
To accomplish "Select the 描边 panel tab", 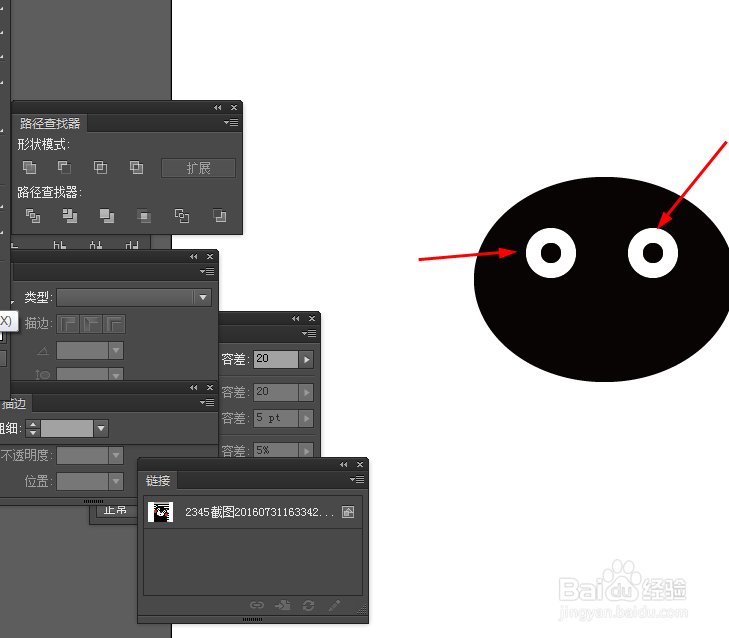I will [14, 404].
